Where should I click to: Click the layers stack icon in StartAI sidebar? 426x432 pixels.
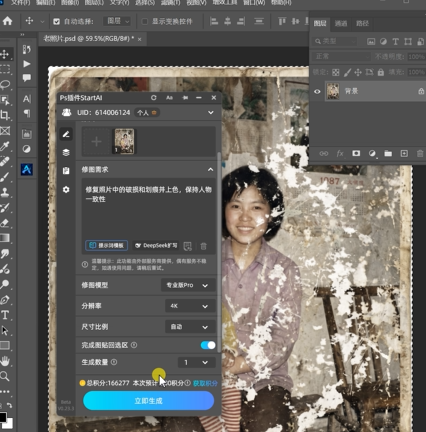coord(66,153)
